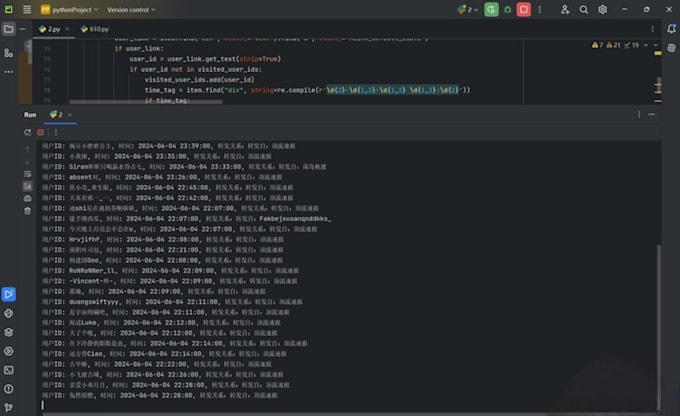This screenshot has height=416, width=680.
Task: Click the console vertical scrollbar
Action: point(659,328)
